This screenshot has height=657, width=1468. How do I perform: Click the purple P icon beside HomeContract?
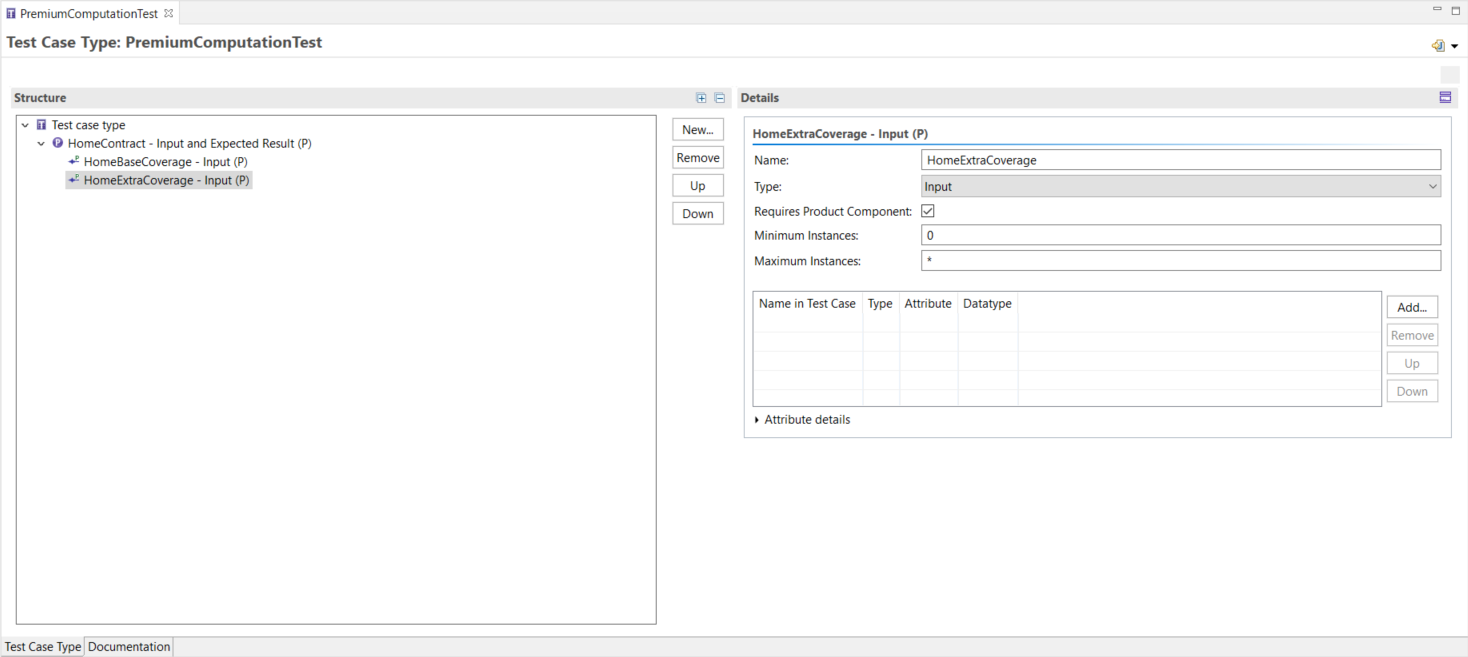[57, 143]
